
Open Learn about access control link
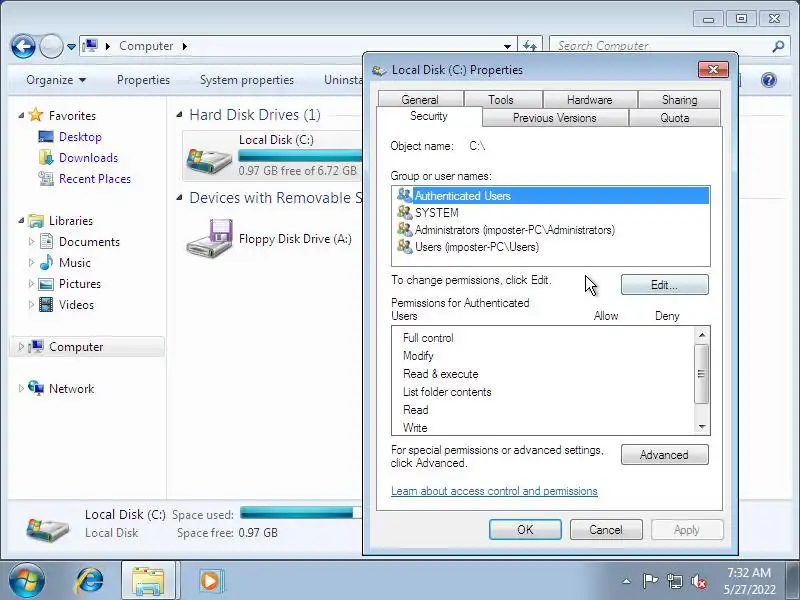tap(494, 491)
